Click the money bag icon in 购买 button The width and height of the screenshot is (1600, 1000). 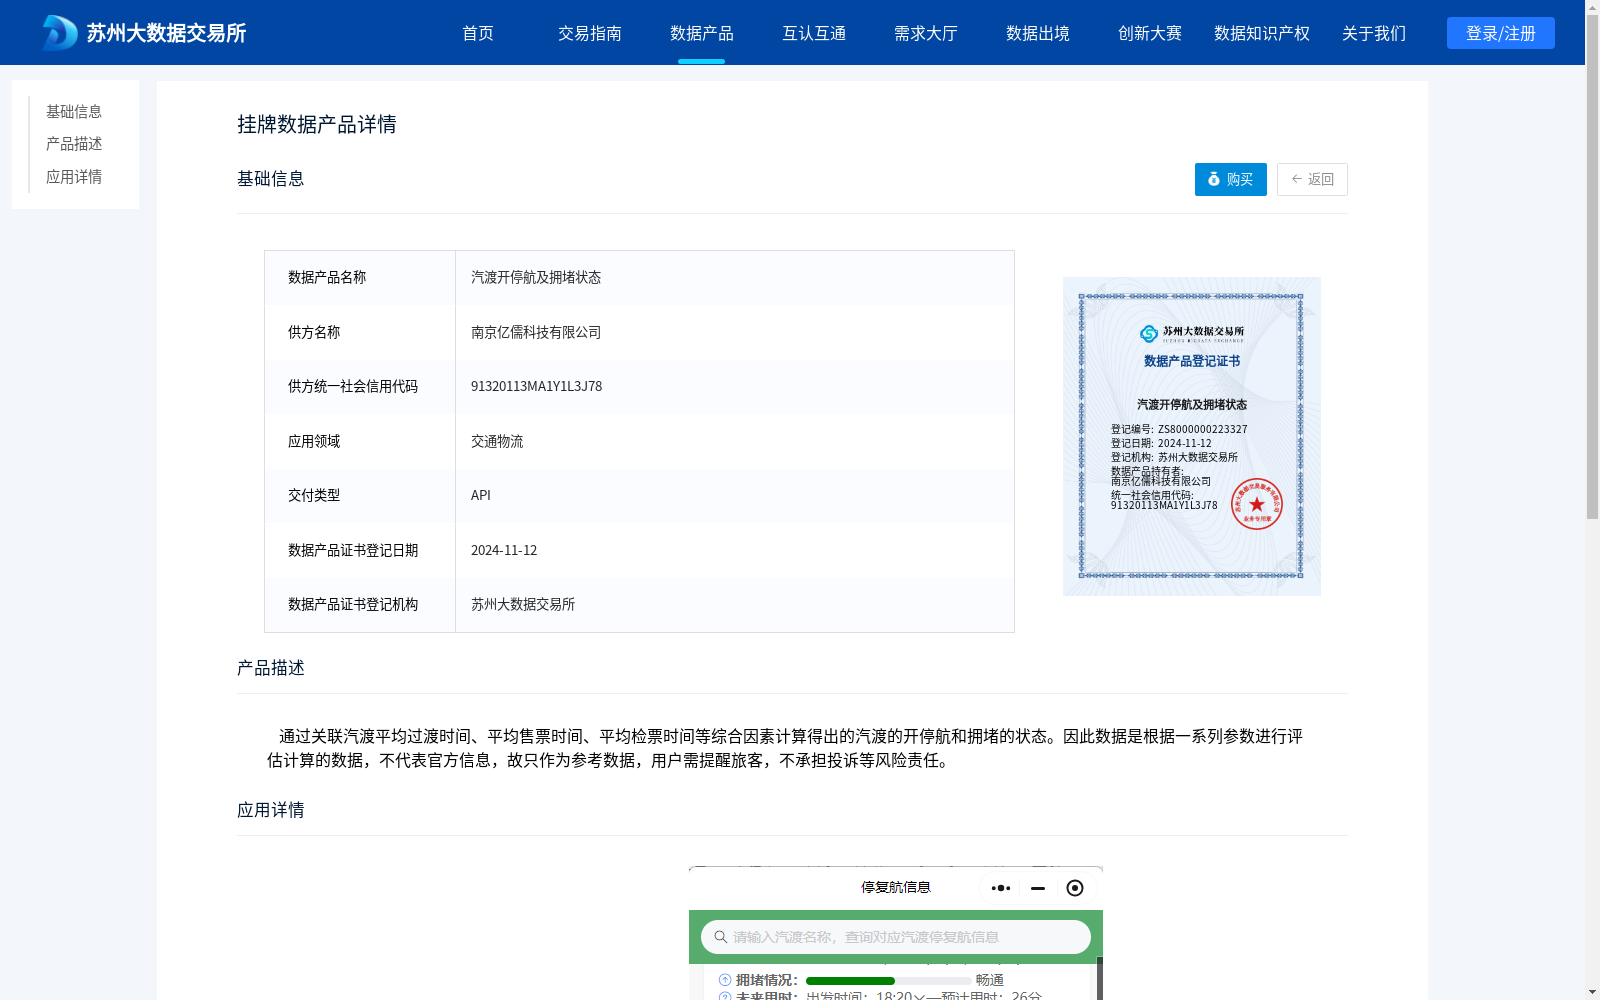click(x=1214, y=179)
